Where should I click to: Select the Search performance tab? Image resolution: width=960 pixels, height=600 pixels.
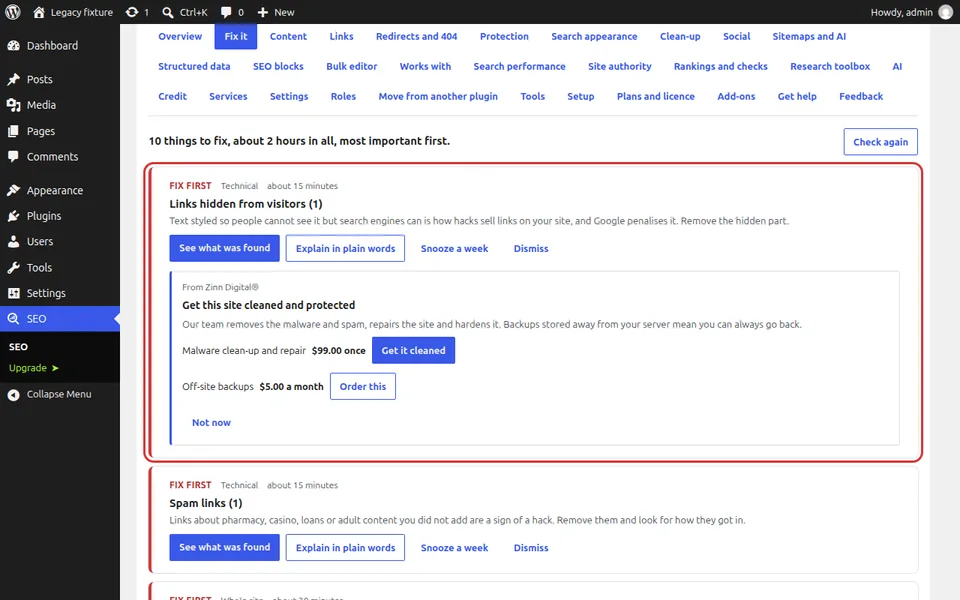point(519,66)
